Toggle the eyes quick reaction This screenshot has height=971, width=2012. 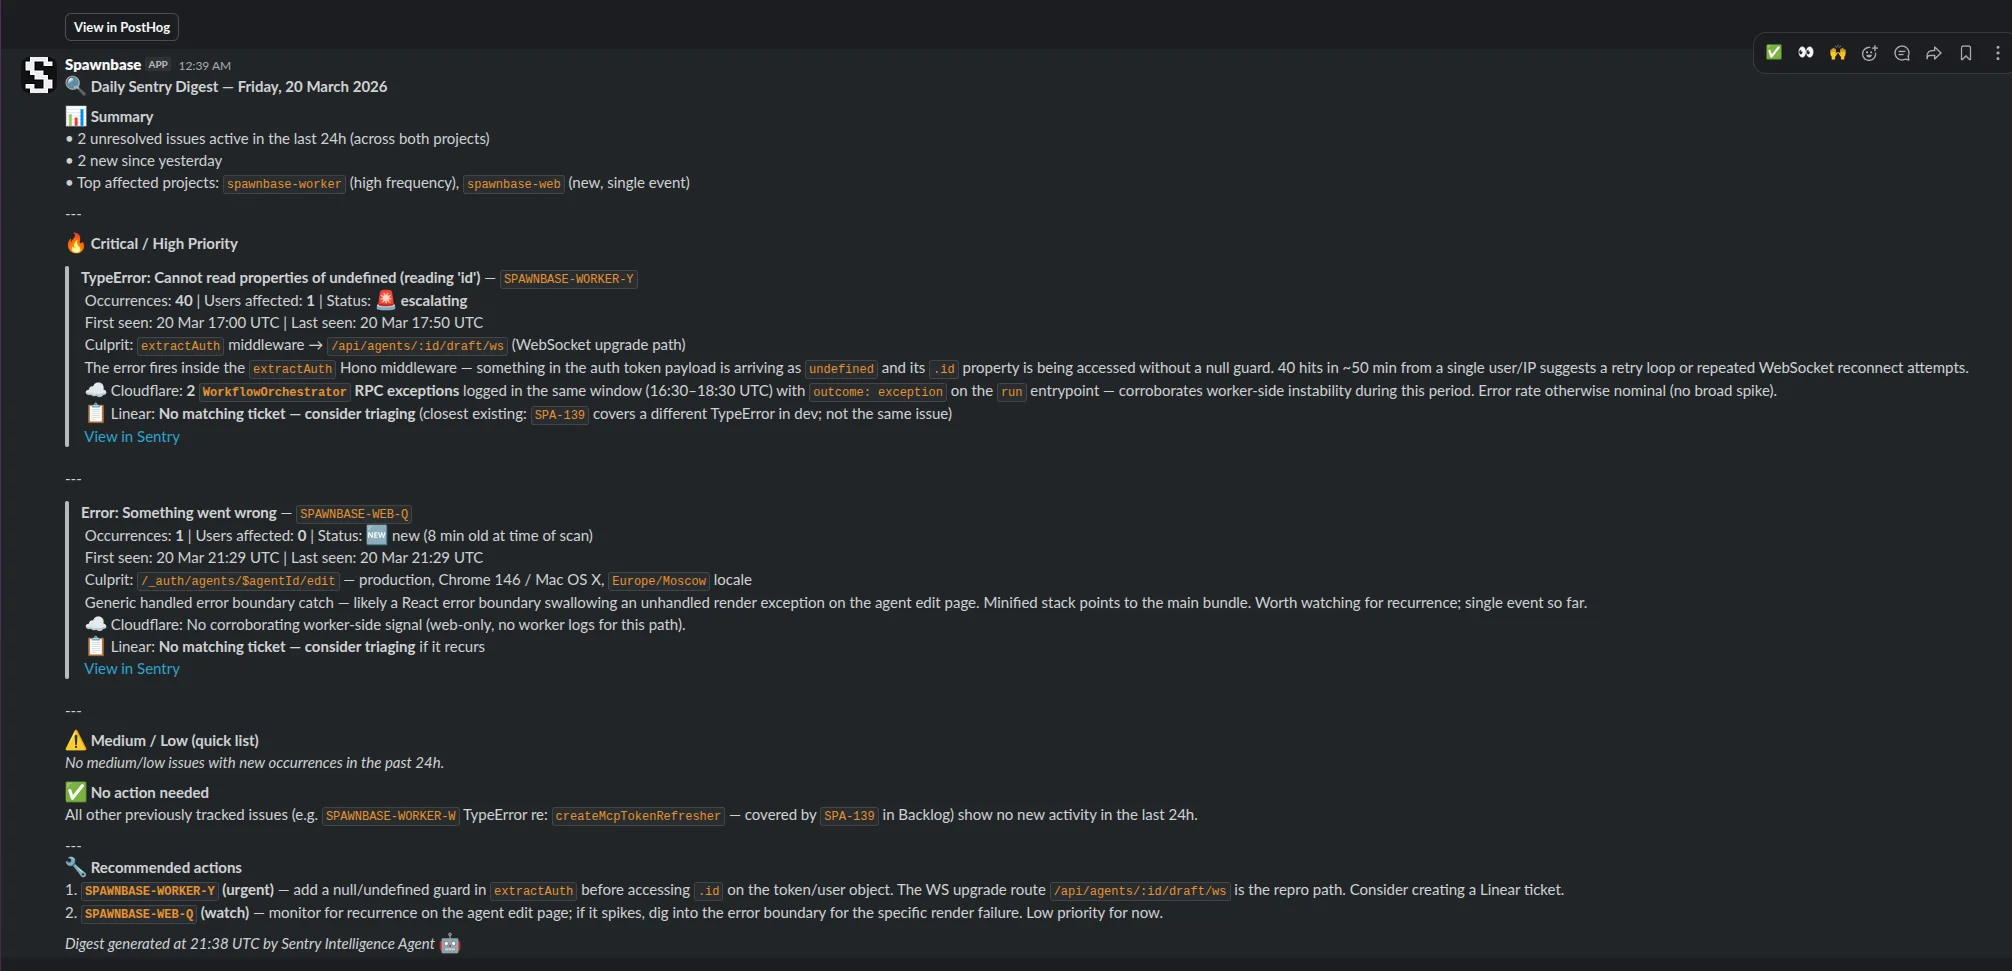pyautogui.click(x=1806, y=53)
